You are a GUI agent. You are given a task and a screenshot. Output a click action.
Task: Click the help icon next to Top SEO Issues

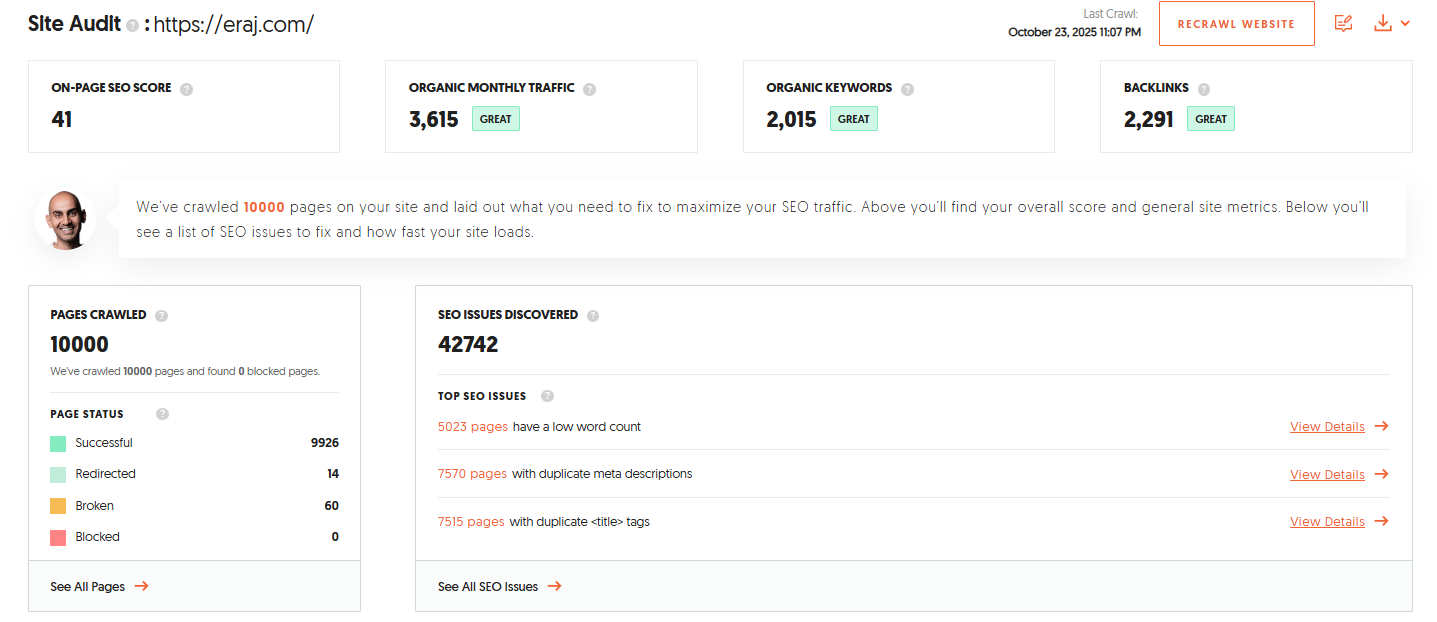click(x=547, y=396)
